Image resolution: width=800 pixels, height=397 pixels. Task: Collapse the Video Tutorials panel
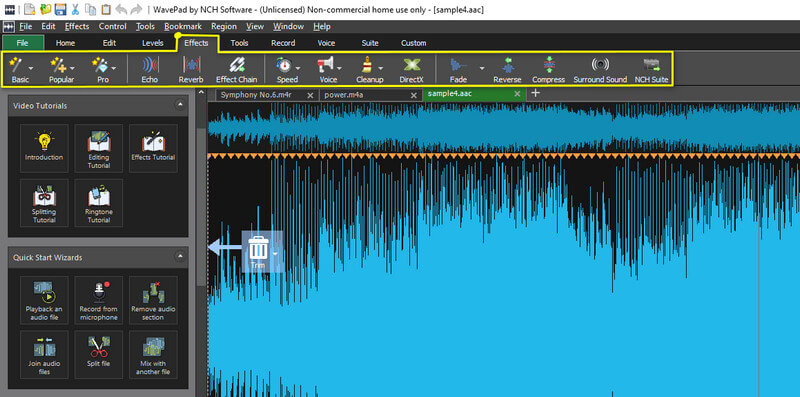click(180, 105)
